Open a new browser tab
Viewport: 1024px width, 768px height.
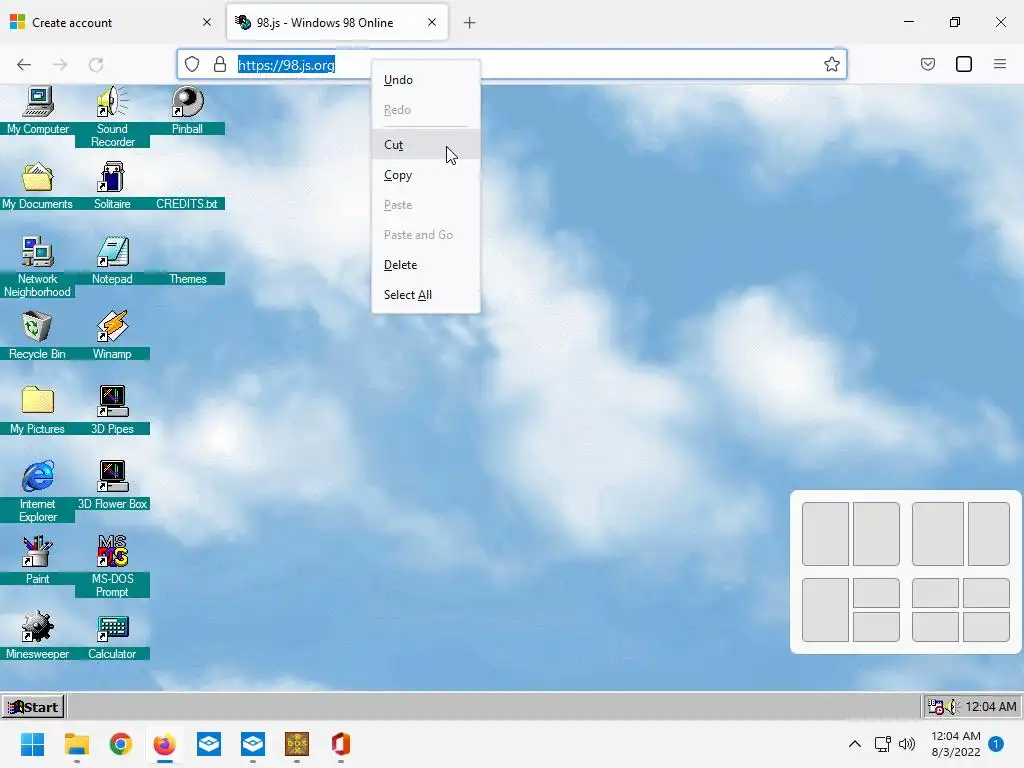pyautogui.click(x=470, y=23)
